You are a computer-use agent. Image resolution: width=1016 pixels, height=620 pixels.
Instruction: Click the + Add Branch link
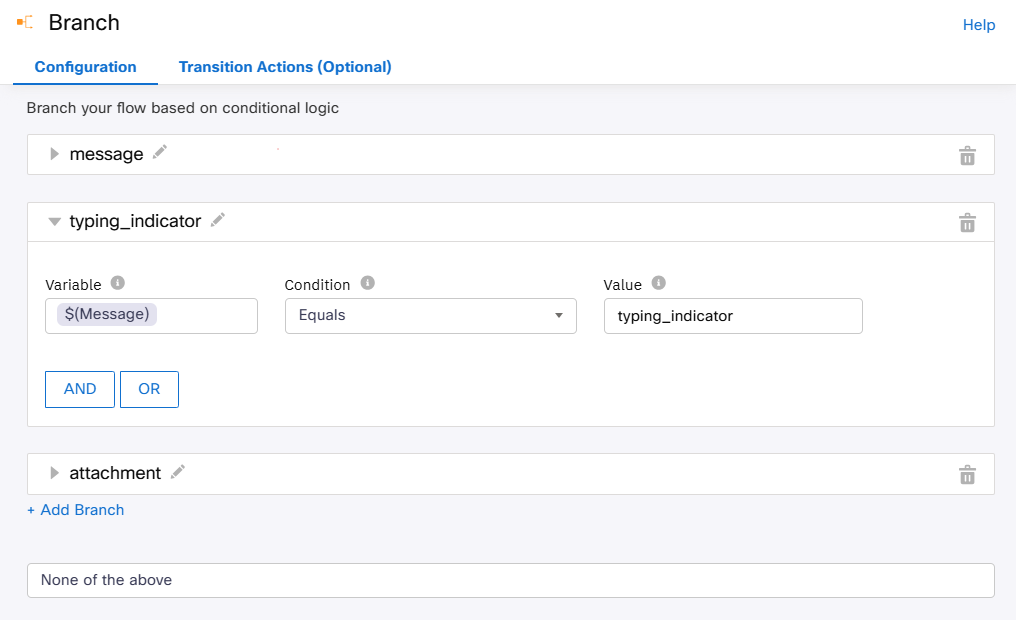coord(76,510)
